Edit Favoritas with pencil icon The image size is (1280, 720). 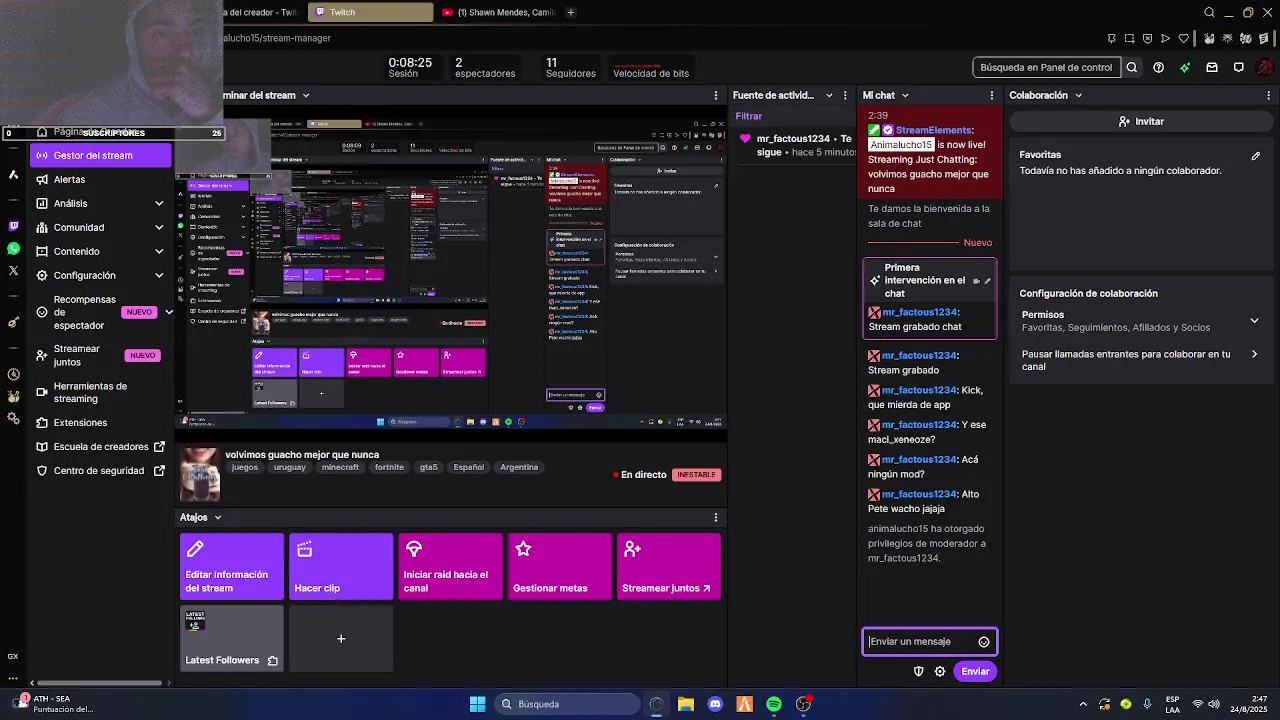pyautogui.click(x=1256, y=156)
